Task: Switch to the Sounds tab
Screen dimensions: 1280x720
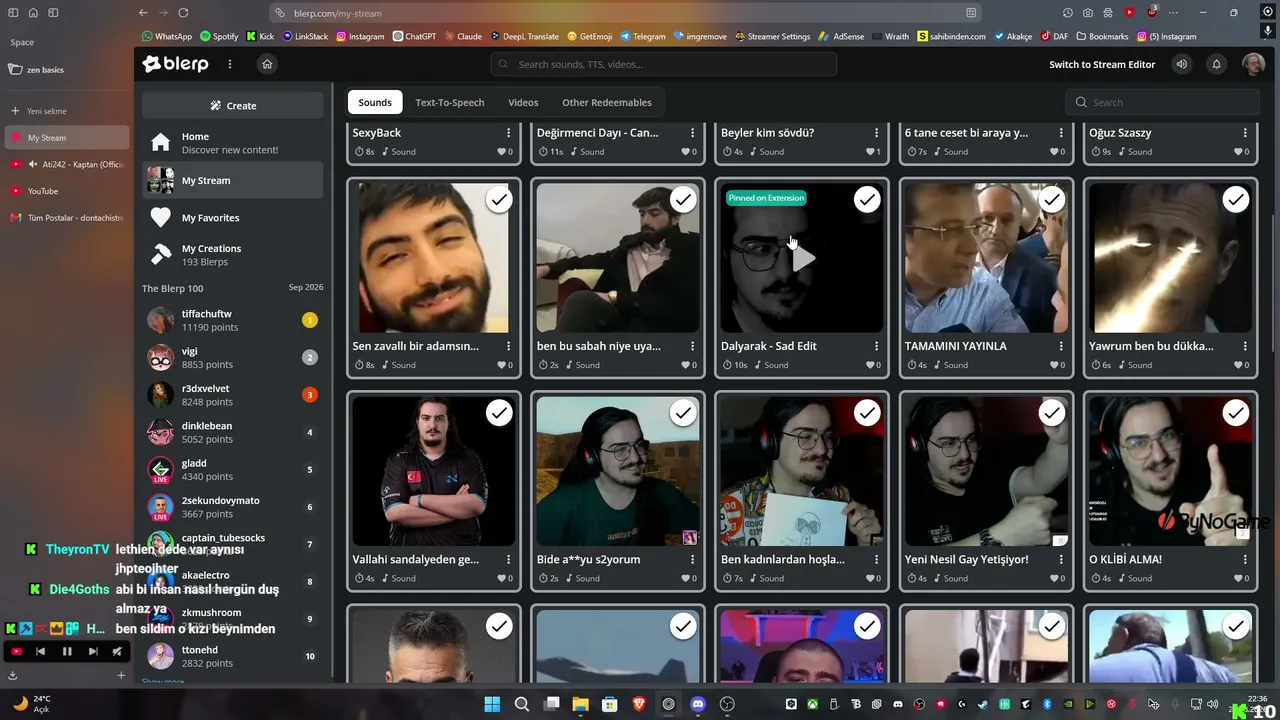Action: pos(375,102)
